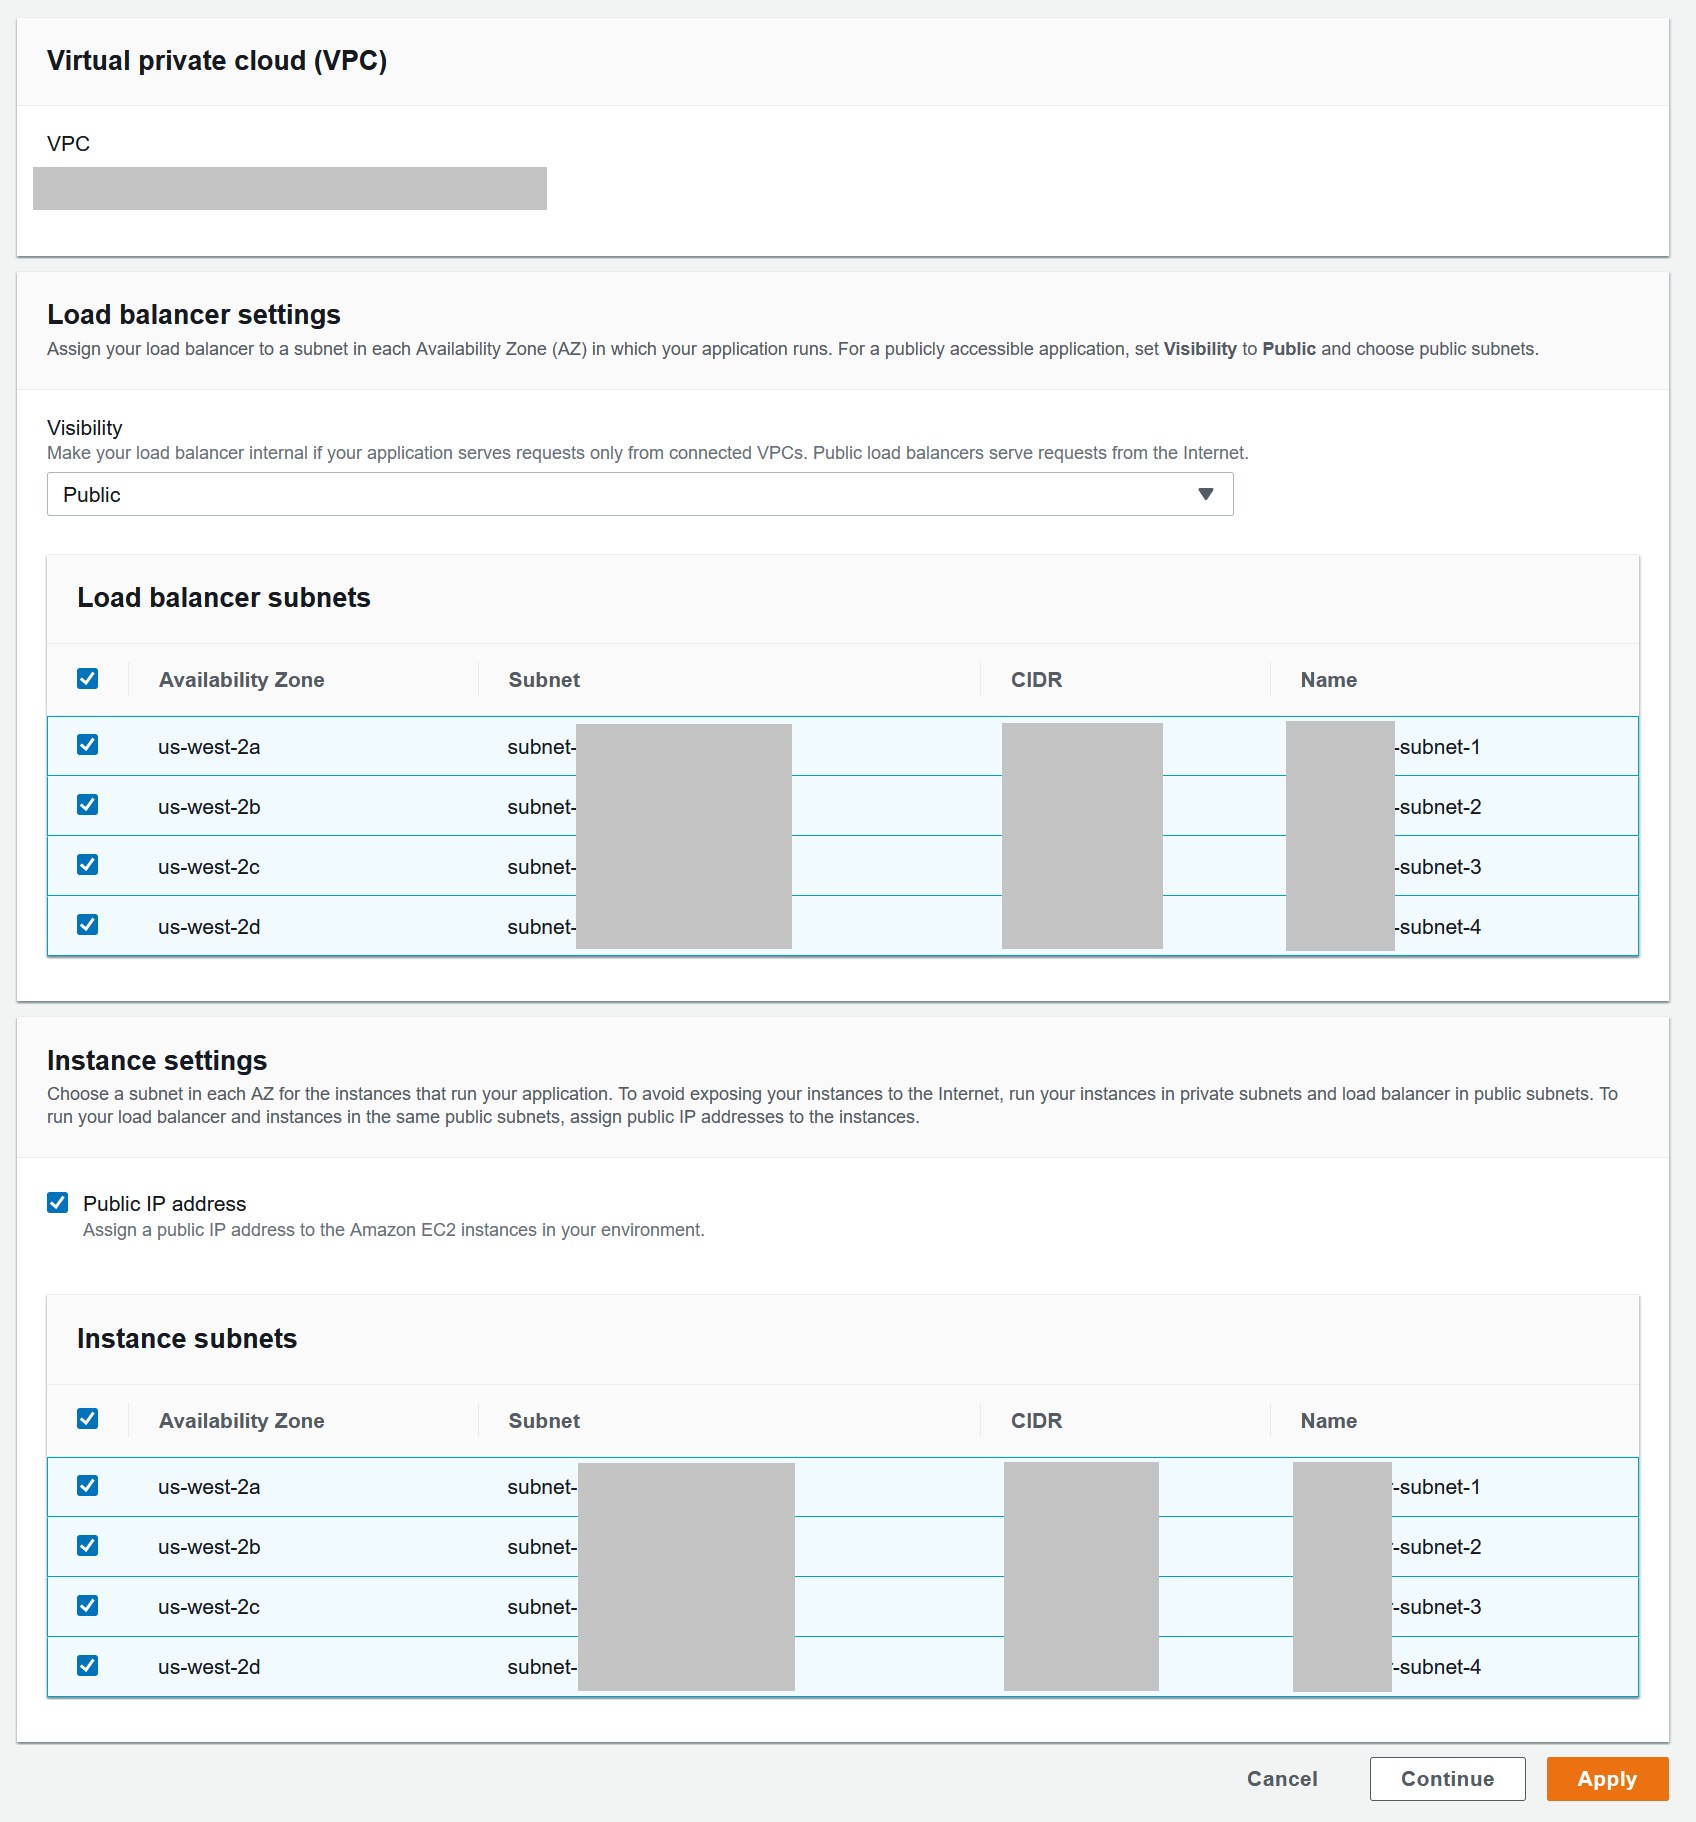Uncheck us-west-2c in Load balancer subnets
Image resolution: width=1696 pixels, height=1822 pixels.
point(88,865)
